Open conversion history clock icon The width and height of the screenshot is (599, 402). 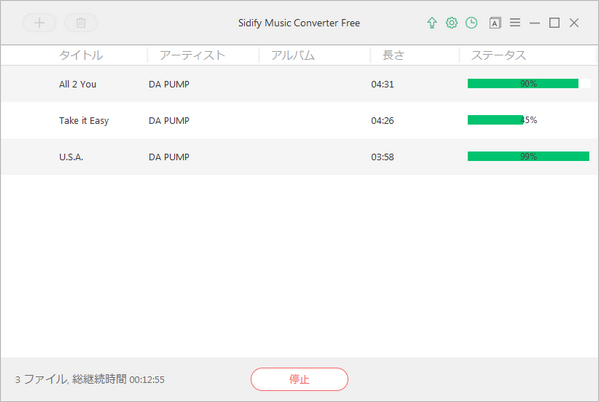(x=471, y=23)
